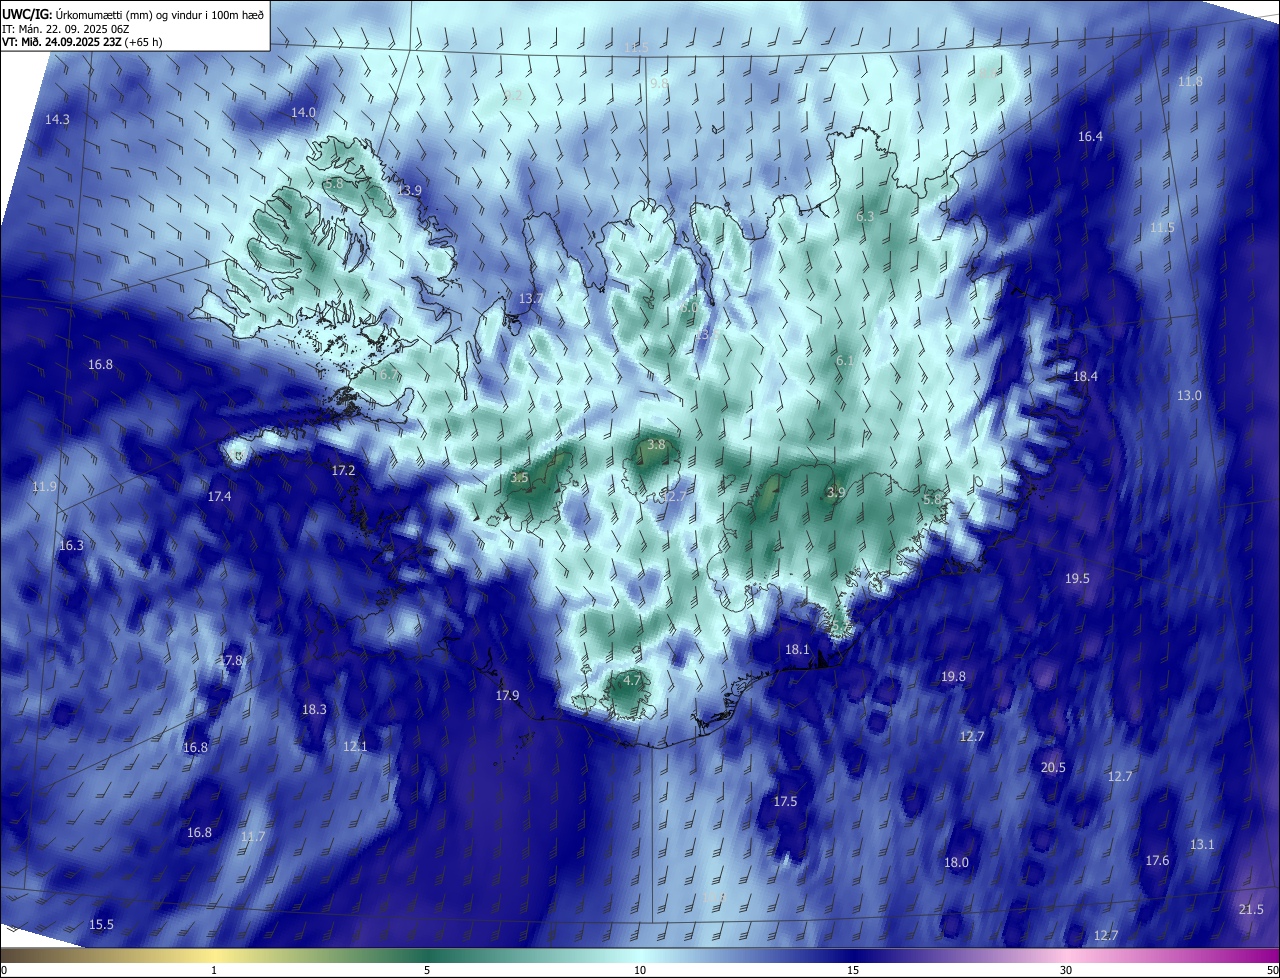Viewport: 1280px width, 978px height.
Task: Click the 11.9 value label
Action: coord(44,487)
